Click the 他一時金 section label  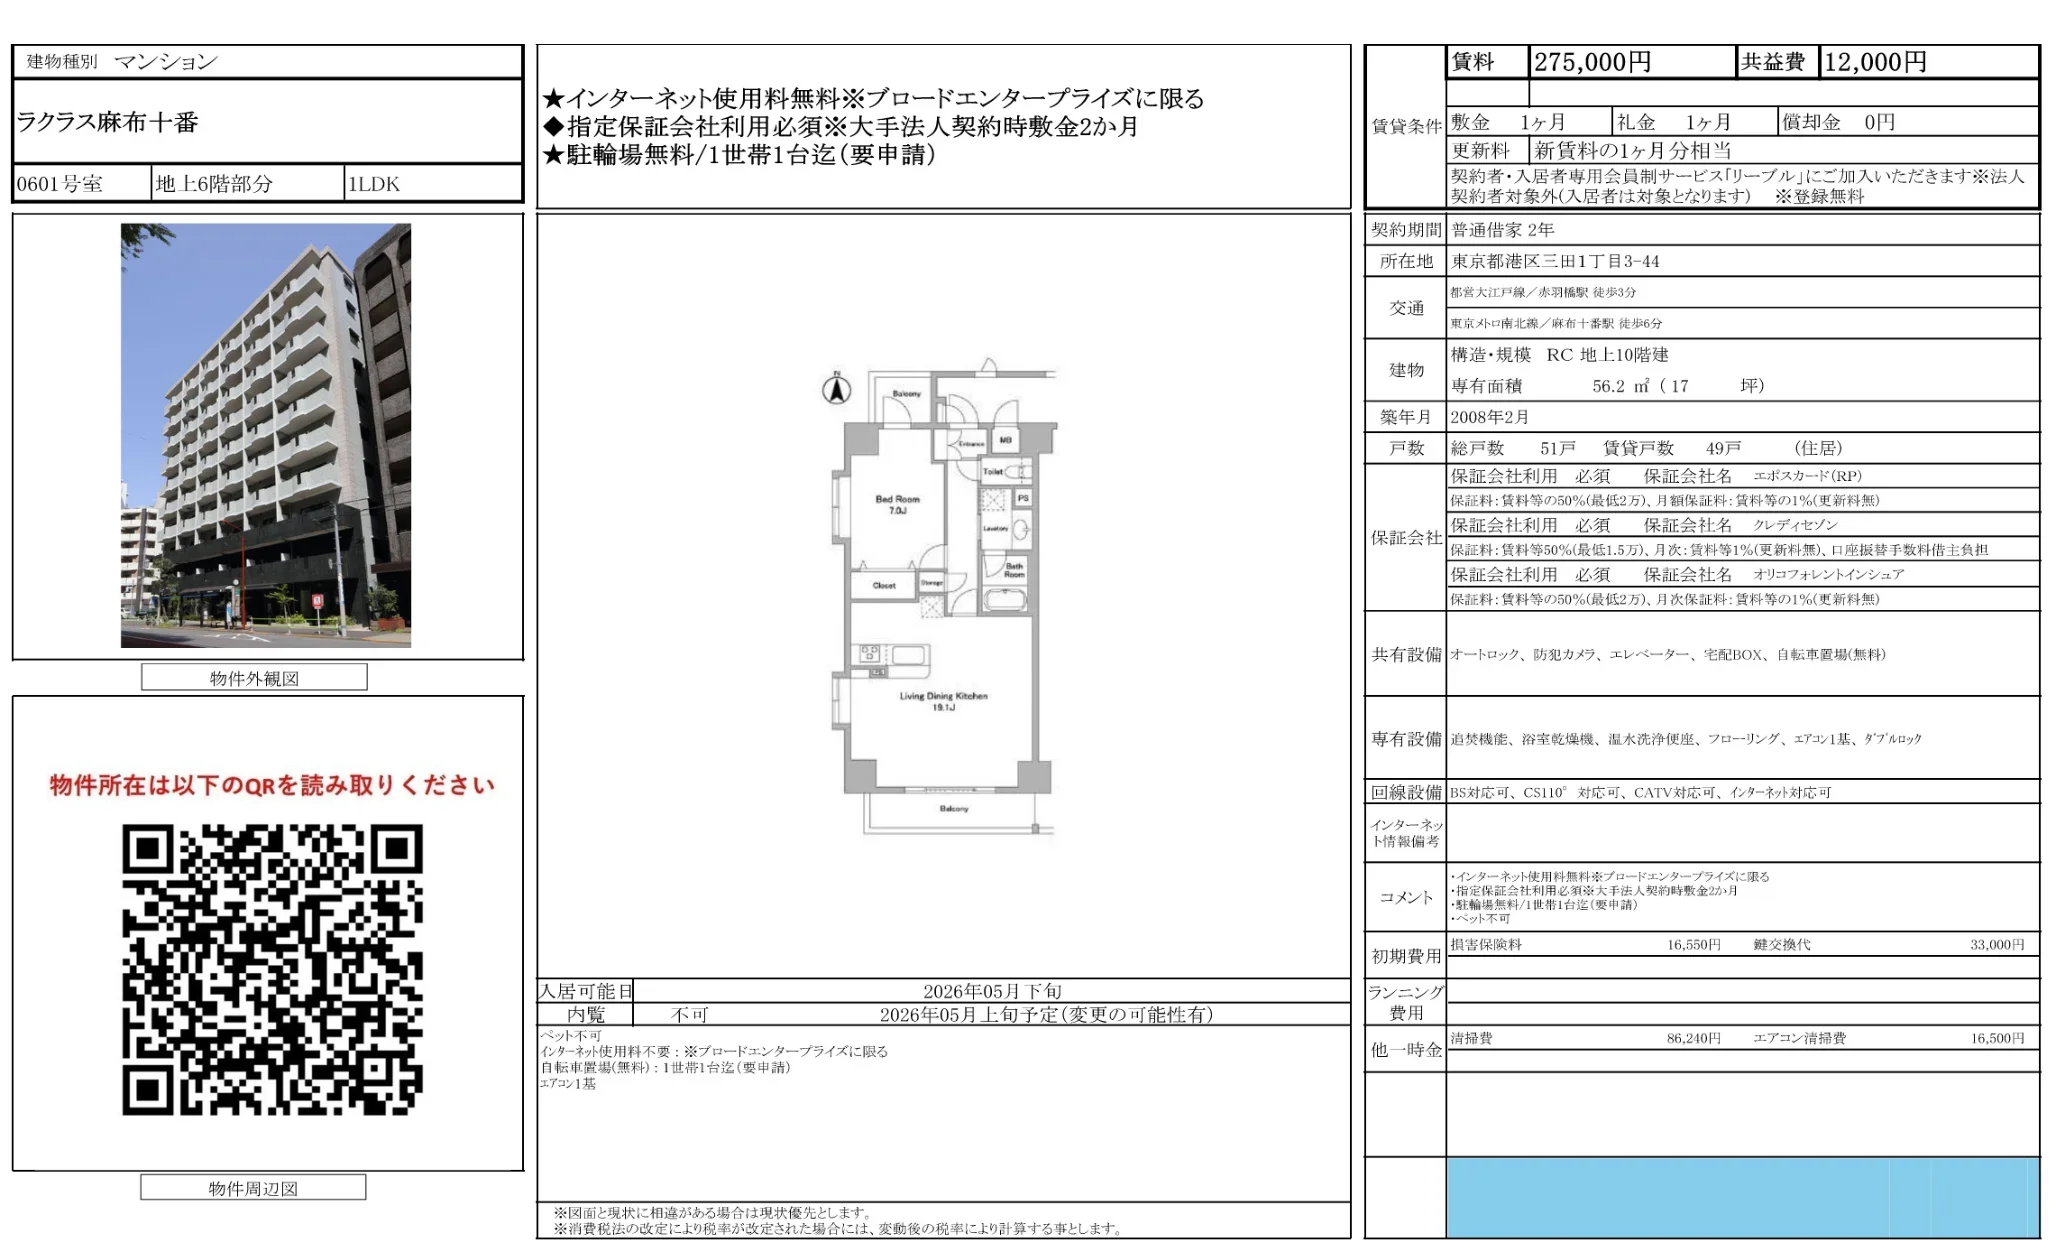coord(1406,1050)
